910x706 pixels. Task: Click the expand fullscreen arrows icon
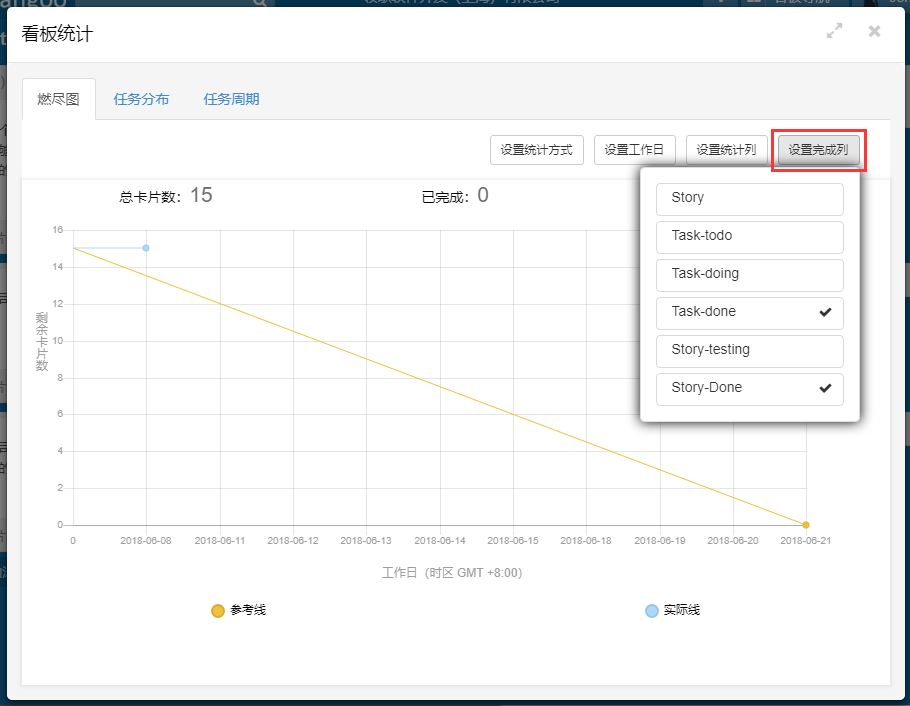tap(834, 32)
